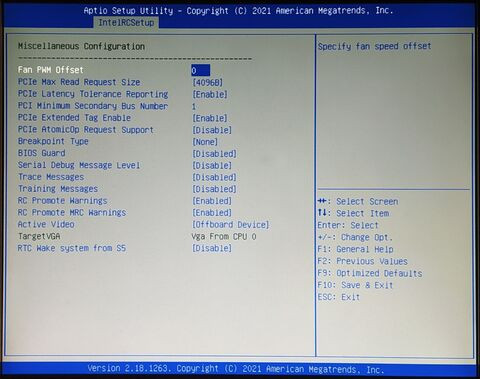This screenshot has height=379, width=480.
Task: Open the Active Video [Offboard Device] option
Action: click(231, 225)
